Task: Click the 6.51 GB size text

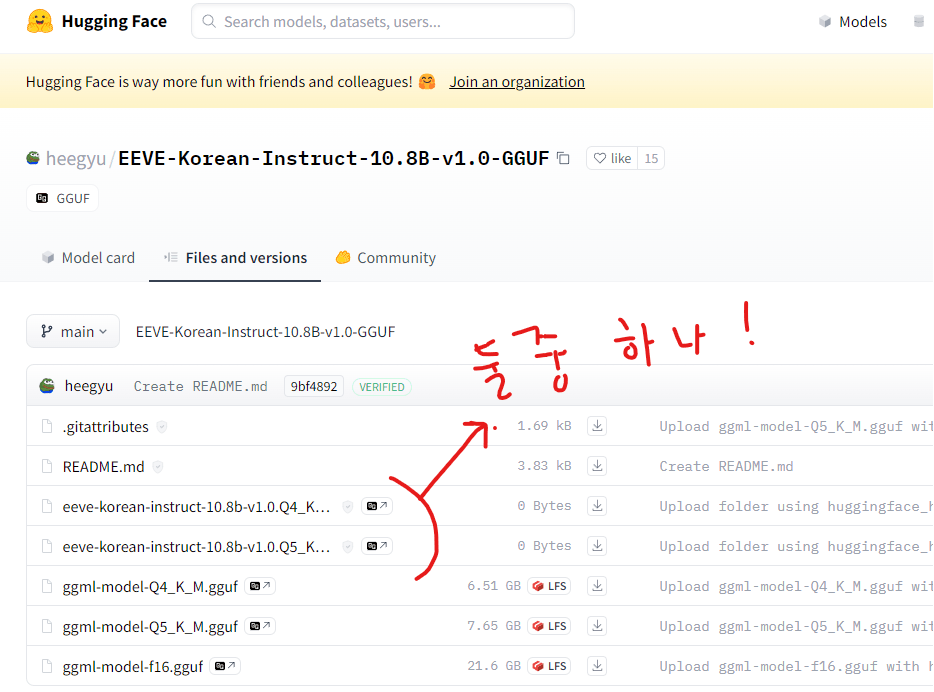Action: pos(494,586)
